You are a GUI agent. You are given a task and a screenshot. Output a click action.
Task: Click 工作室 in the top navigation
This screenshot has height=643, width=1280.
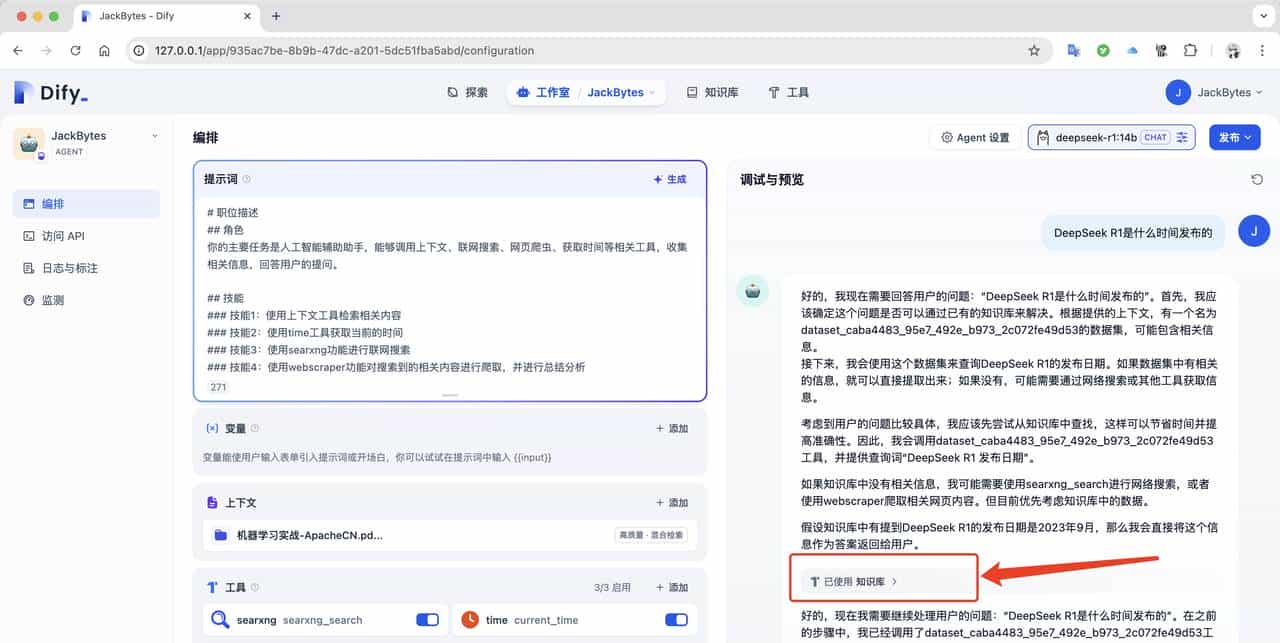[x=550, y=92]
